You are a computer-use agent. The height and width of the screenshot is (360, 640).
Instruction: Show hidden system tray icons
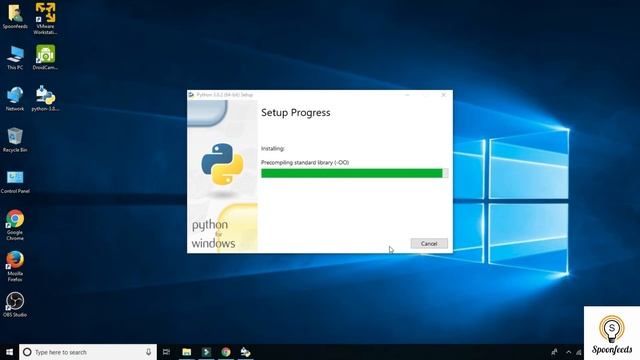coord(569,352)
